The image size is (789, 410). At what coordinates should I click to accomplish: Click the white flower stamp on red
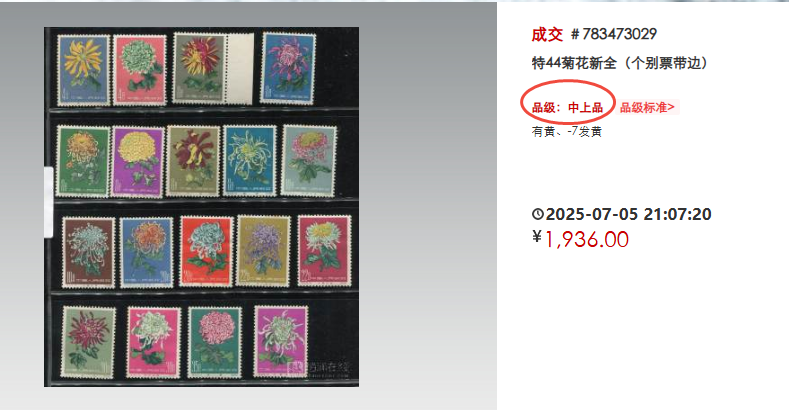[x=206, y=252]
